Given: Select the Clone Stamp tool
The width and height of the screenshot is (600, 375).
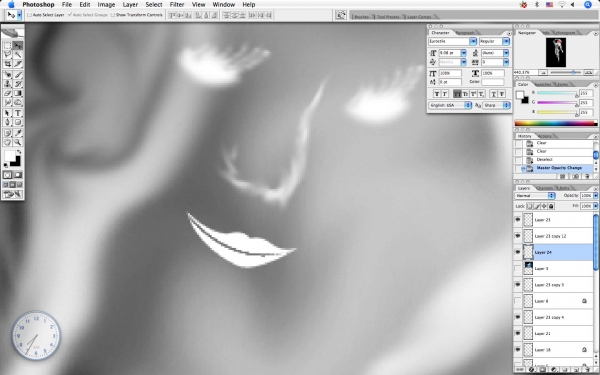Looking at the screenshot, I should pos(7,84).
